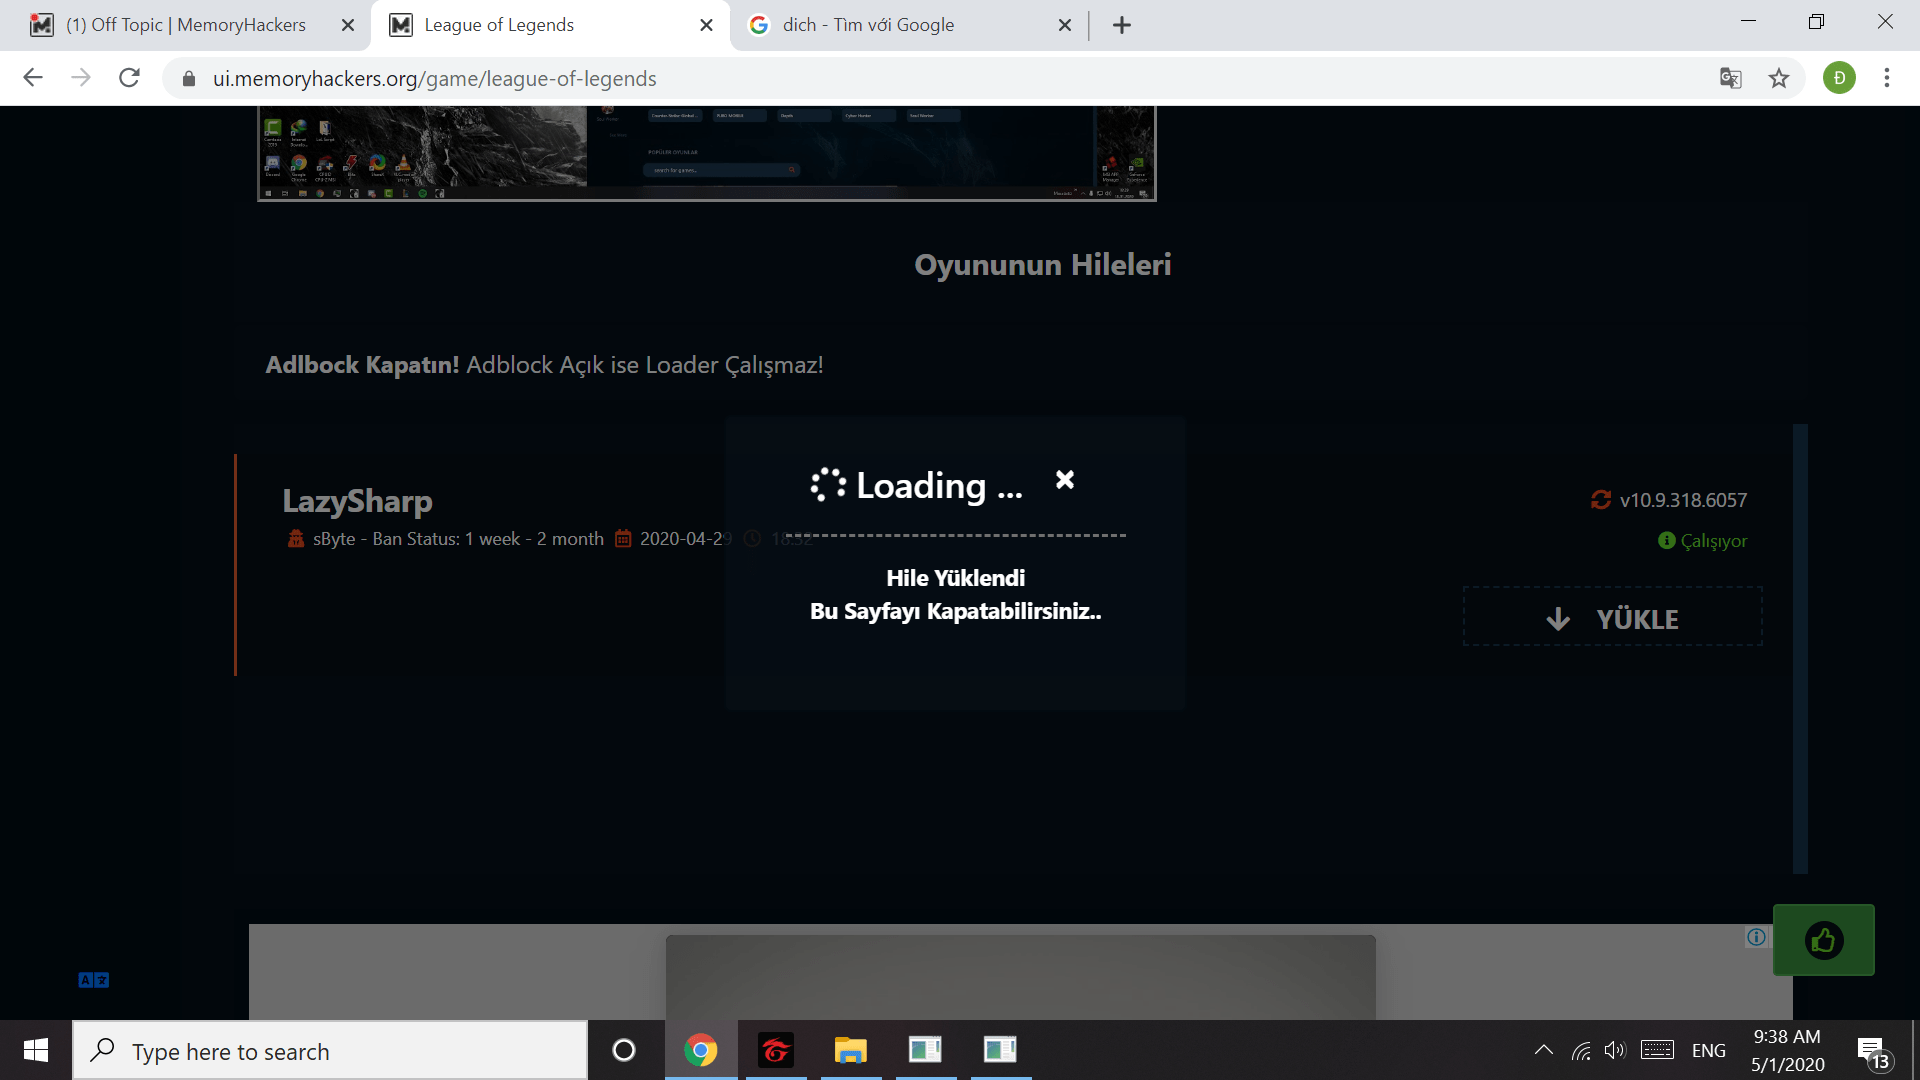Click the page's vertical scrollbar
Image resolution: width=1920 pixels, height=1080 pixels.
[x=1800, y=649]
